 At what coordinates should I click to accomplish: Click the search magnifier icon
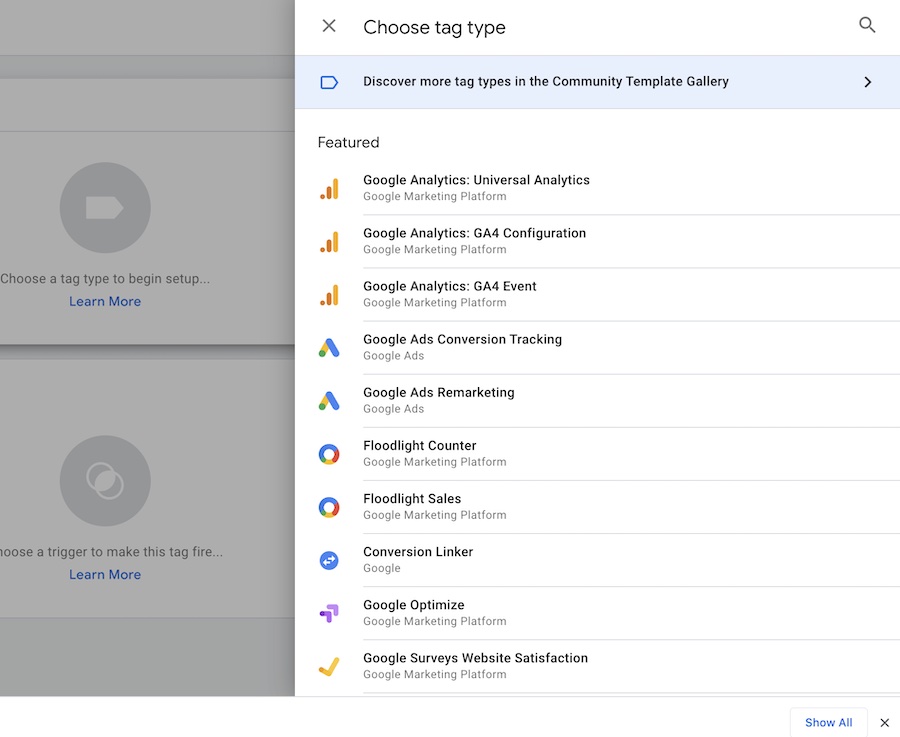point(867,26)
